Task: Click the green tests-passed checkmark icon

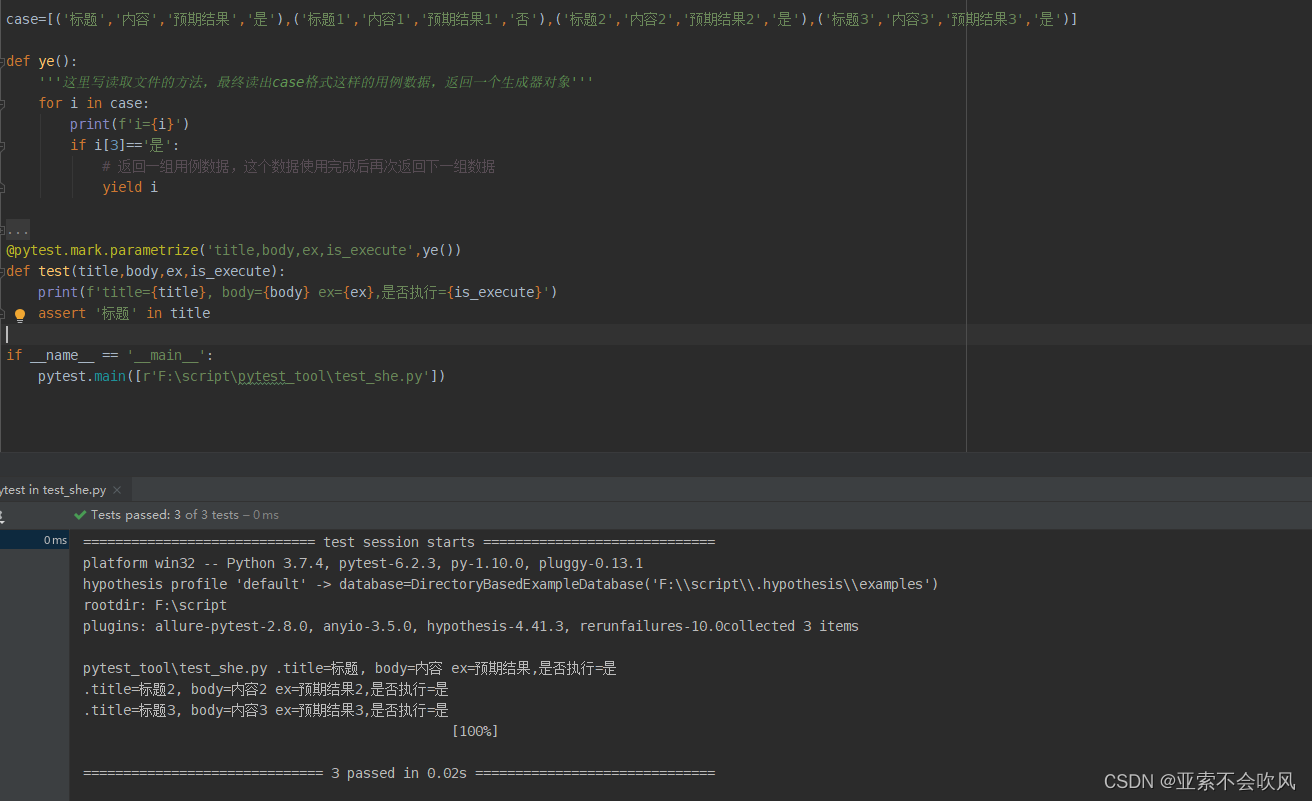Action: click(80, 515)
